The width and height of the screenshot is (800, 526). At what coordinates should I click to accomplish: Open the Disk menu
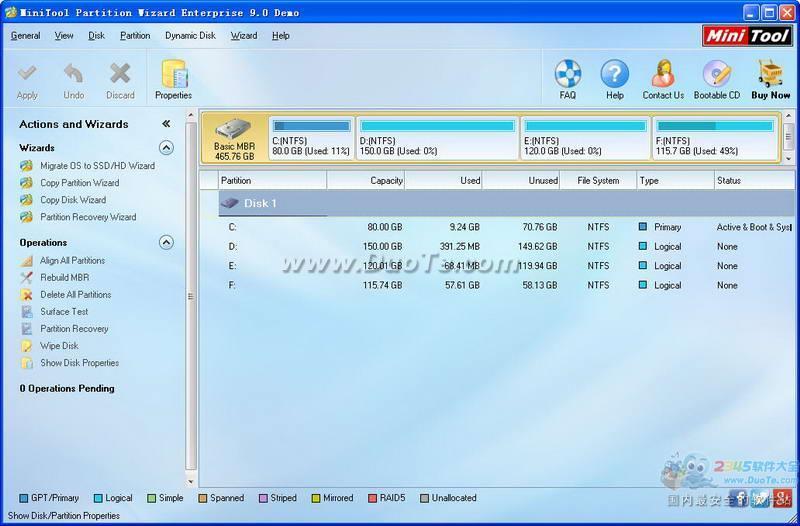(x=96, y=36)
